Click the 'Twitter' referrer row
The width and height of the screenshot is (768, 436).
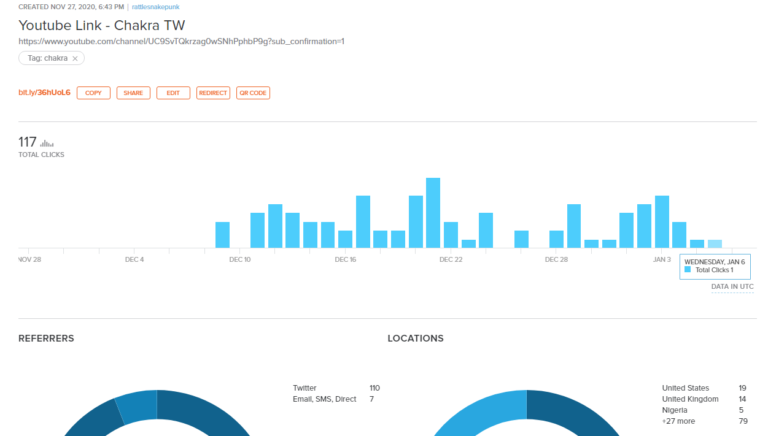pyautogui.click(x=336, y=388)
